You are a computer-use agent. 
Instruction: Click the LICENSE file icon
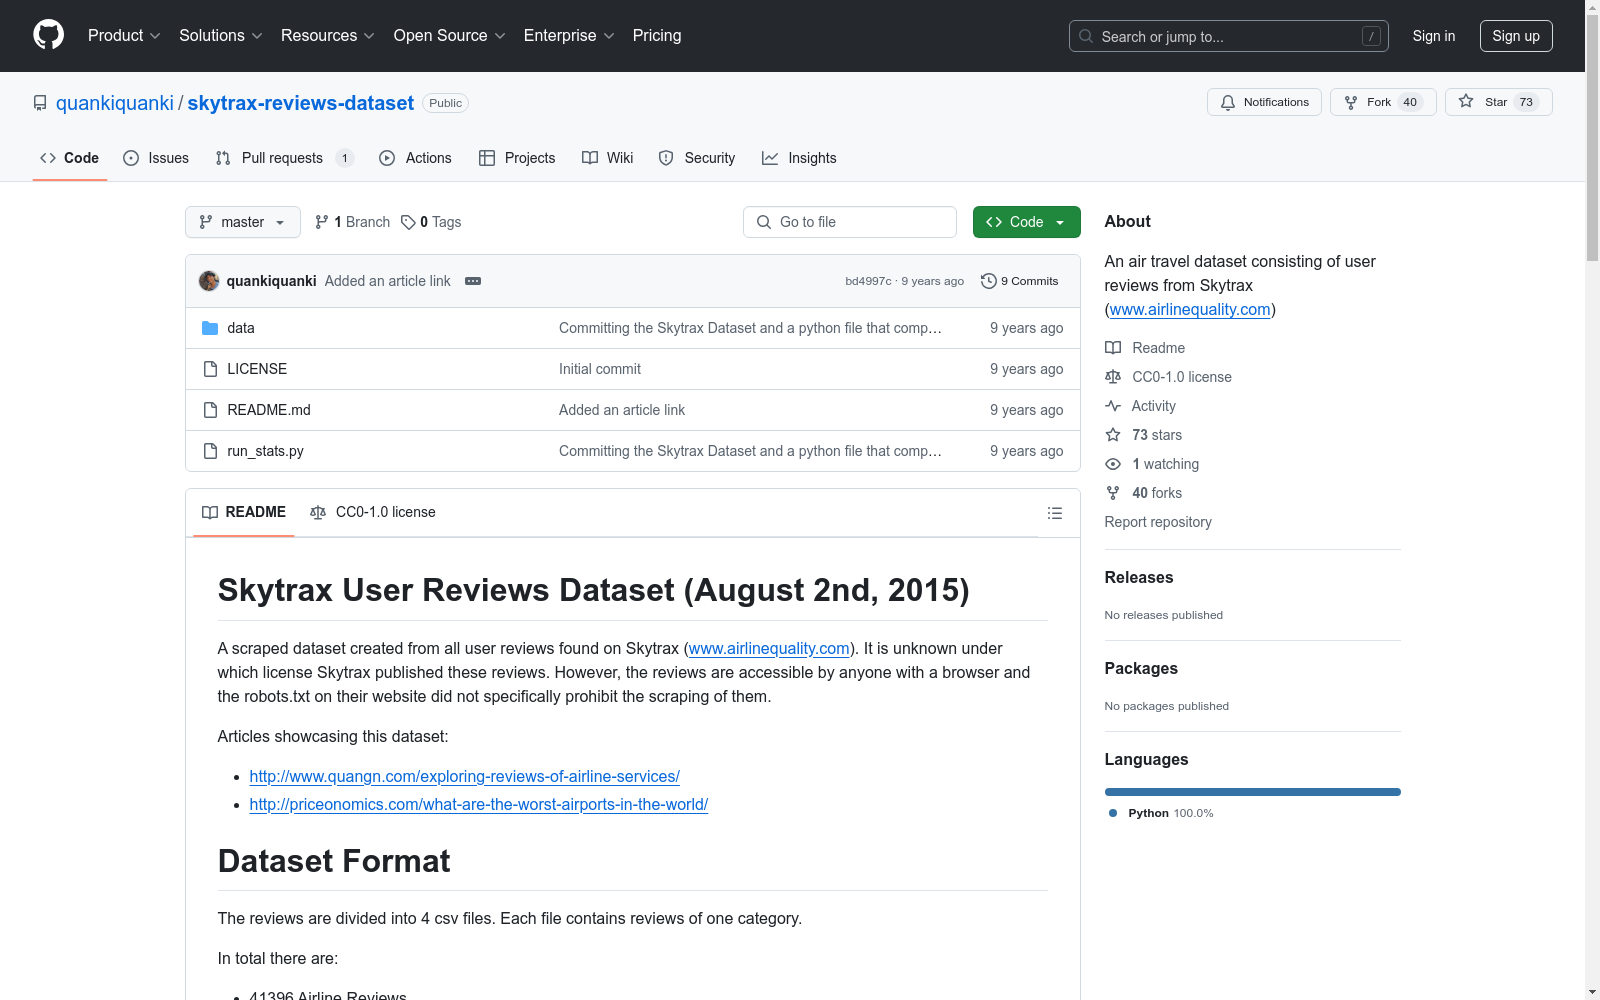[210, 369]
